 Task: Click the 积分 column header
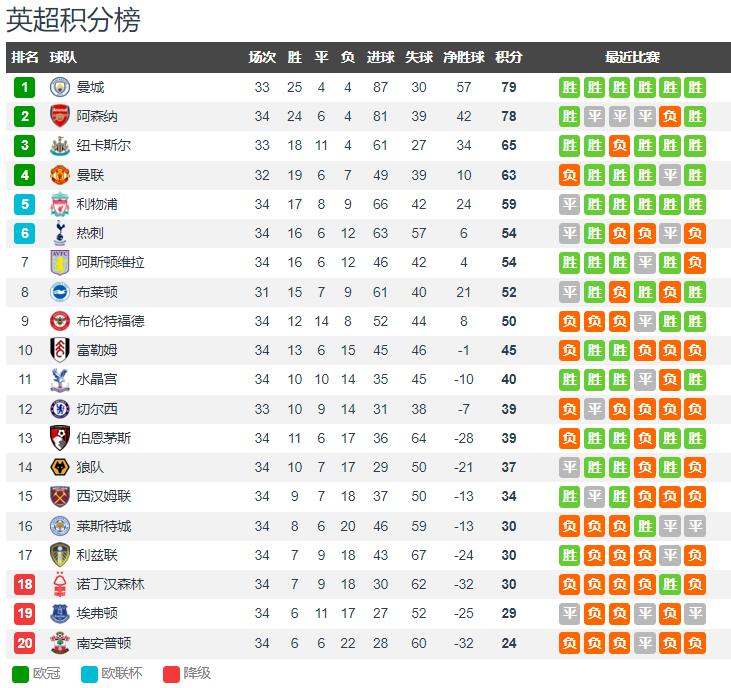pos(509,57)
